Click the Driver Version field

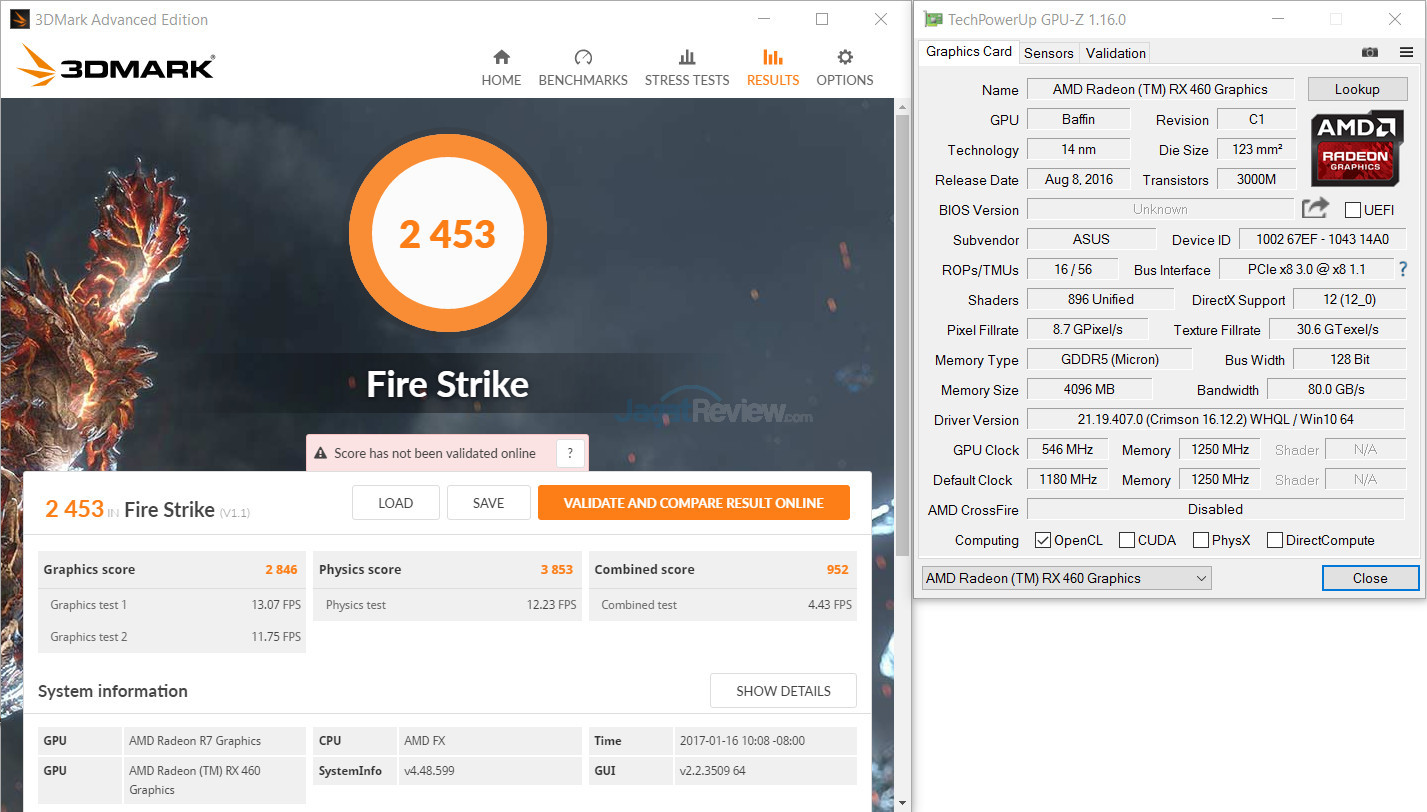pos(1216,419)
